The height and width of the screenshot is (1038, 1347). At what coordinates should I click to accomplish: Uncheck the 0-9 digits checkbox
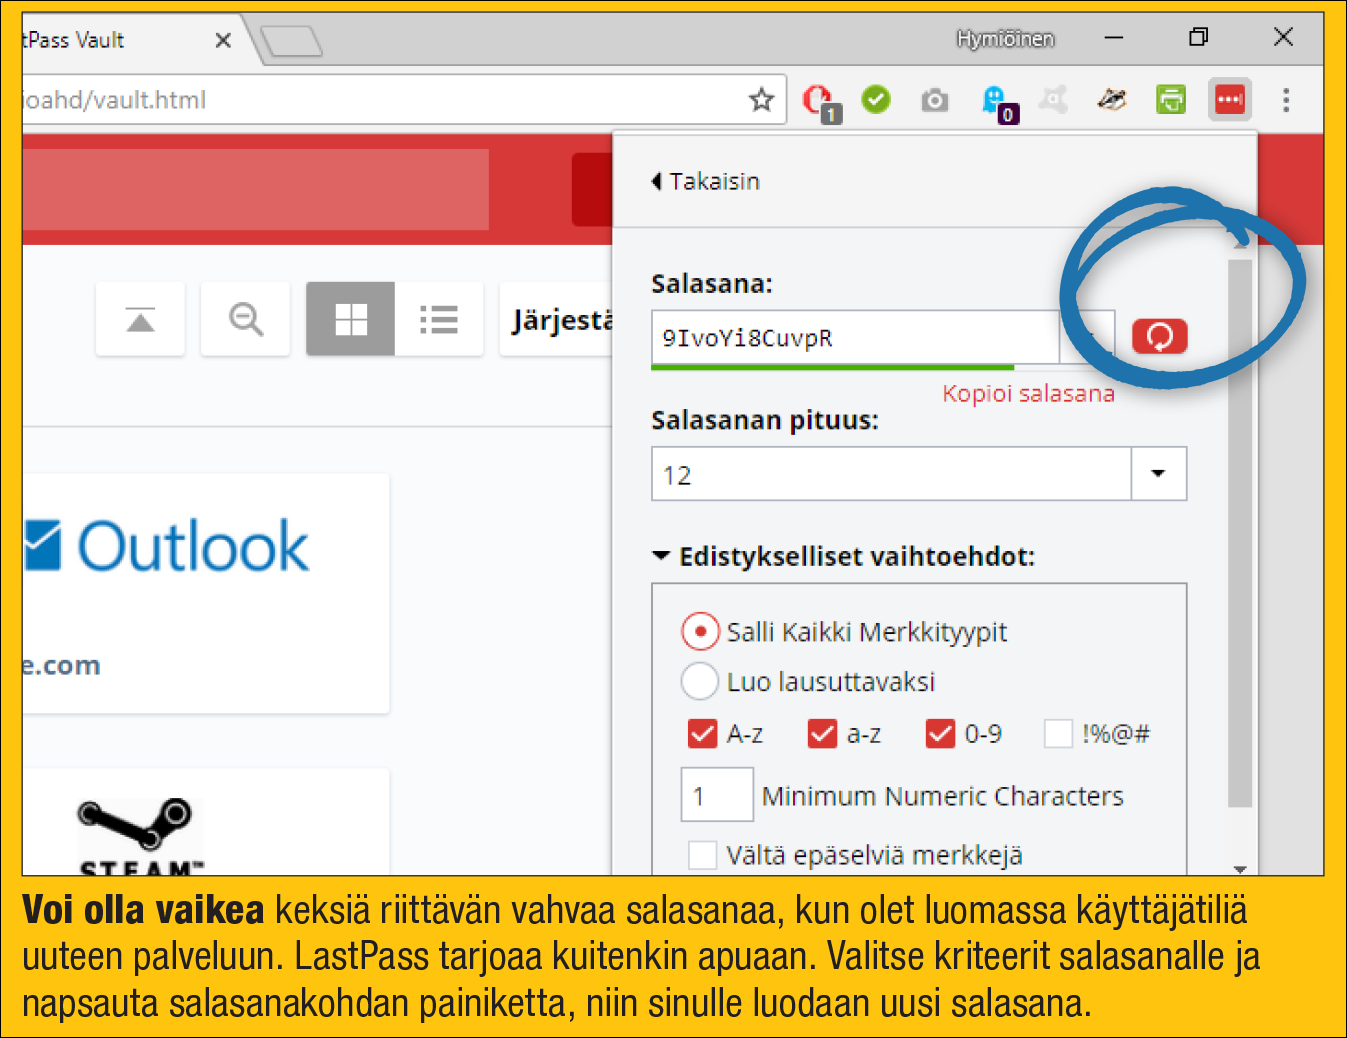pyautogui.click(x=940, y=734)
